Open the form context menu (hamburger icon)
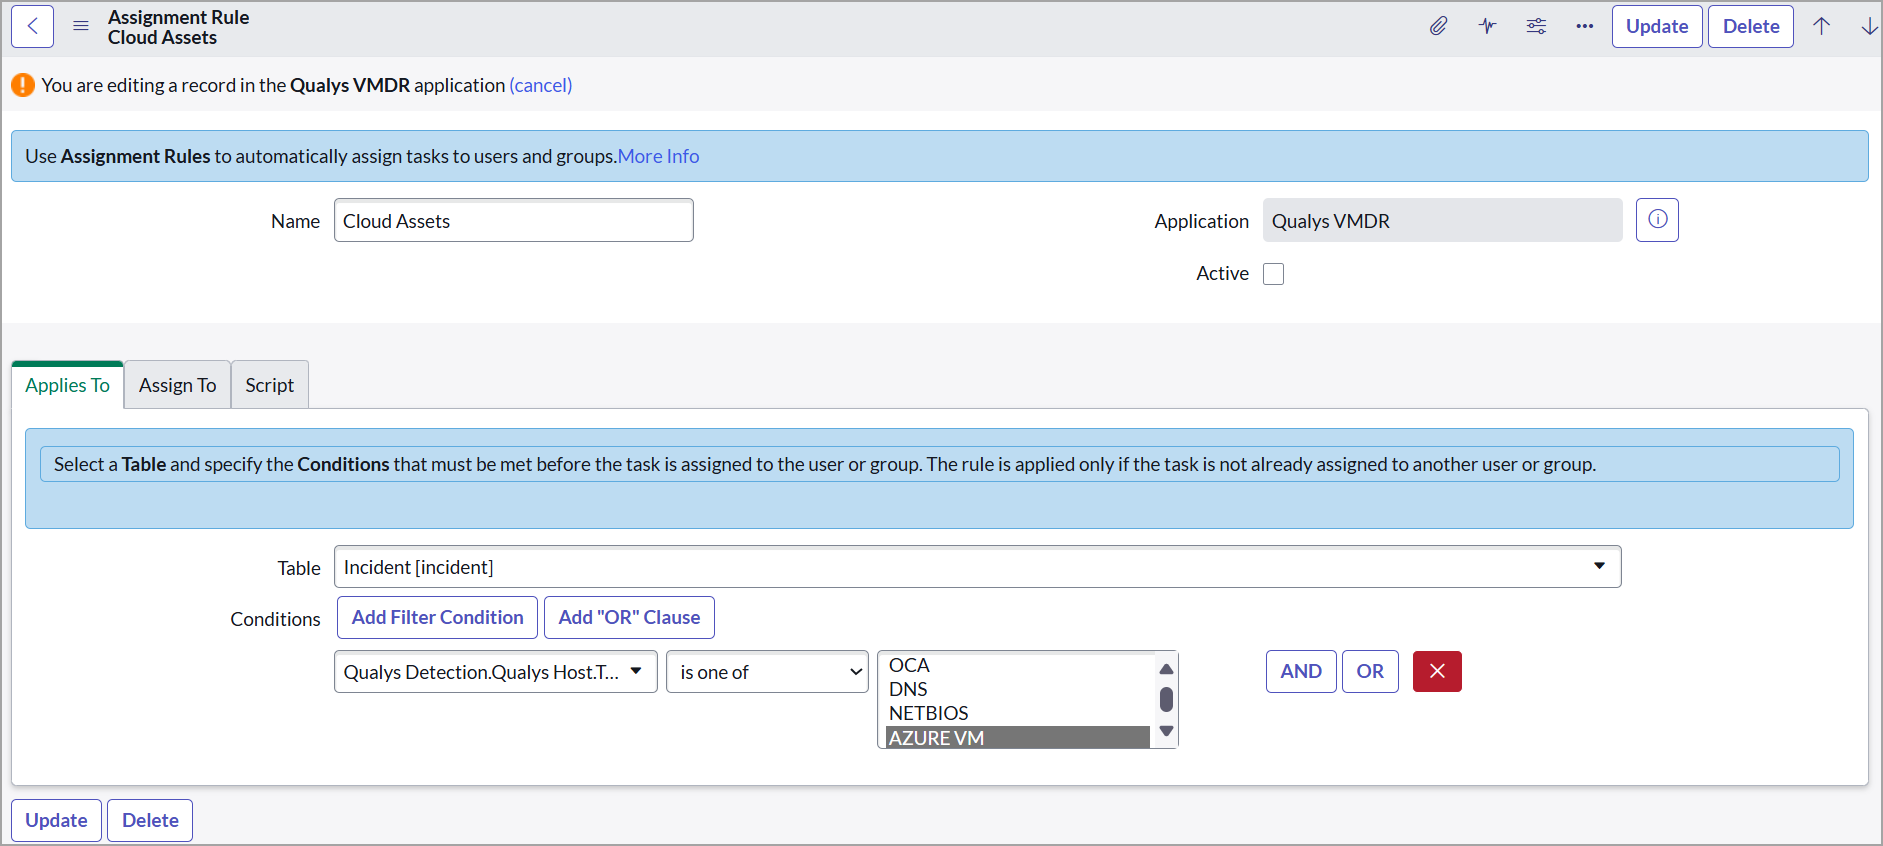The height and width of the screenshot is (846, 1883). [81, 27]
